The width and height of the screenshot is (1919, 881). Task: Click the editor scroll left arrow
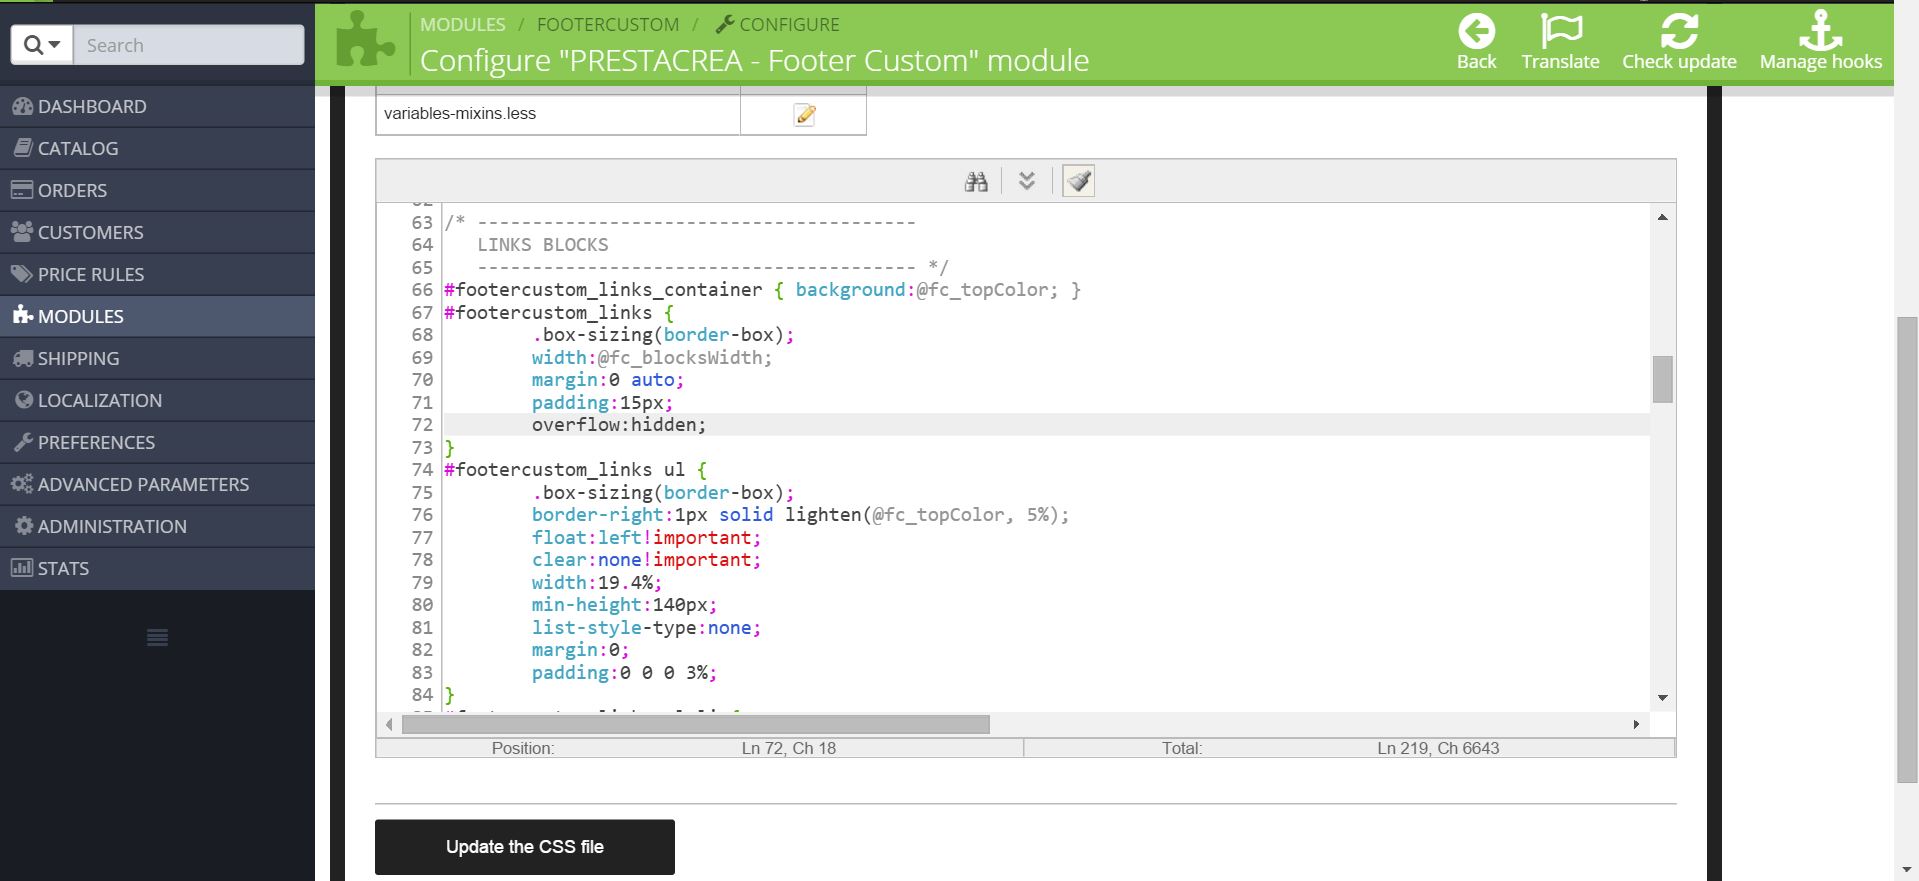coord(389,724)
